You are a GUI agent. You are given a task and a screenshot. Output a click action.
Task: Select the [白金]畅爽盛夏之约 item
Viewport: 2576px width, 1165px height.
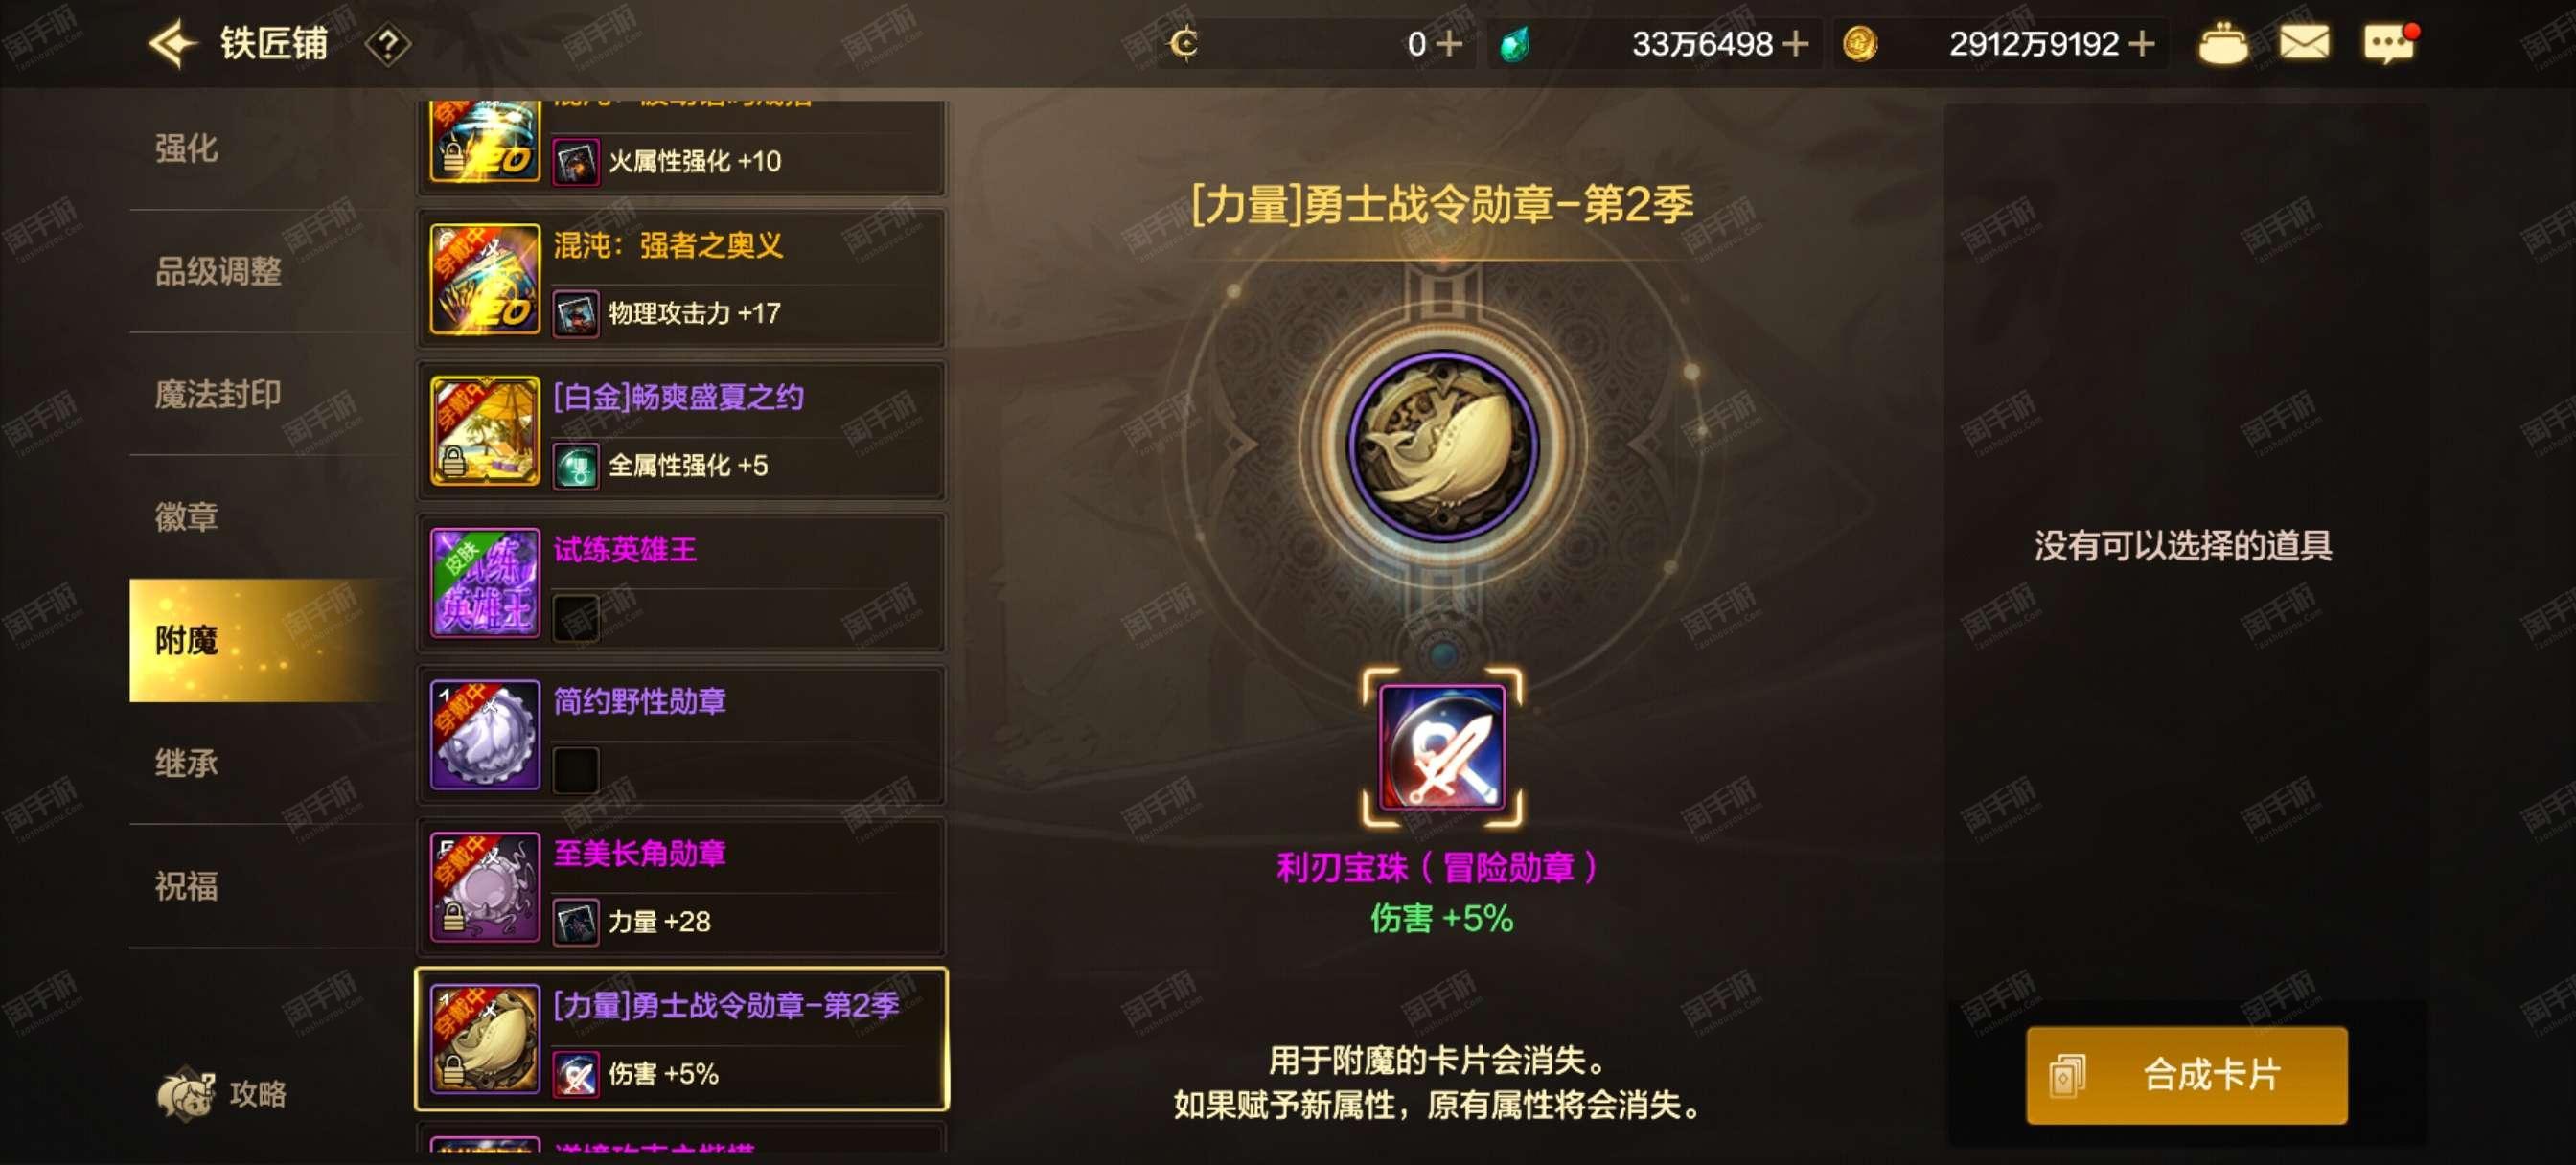[682, 431]
